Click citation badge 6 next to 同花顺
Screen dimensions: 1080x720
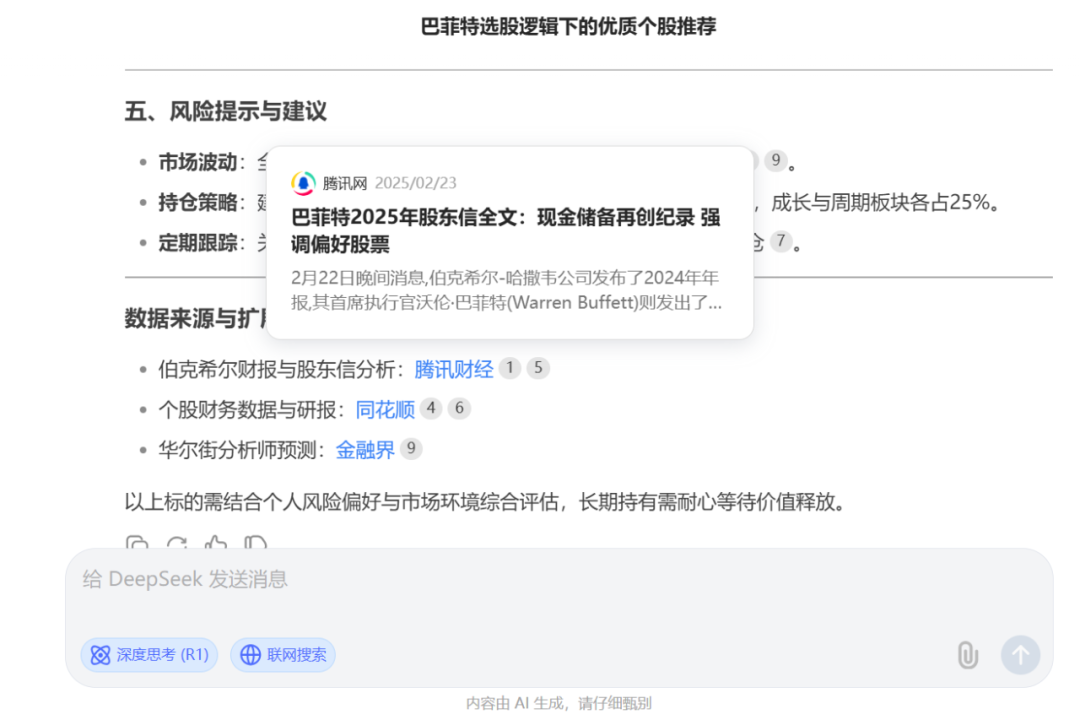[459, 408]
